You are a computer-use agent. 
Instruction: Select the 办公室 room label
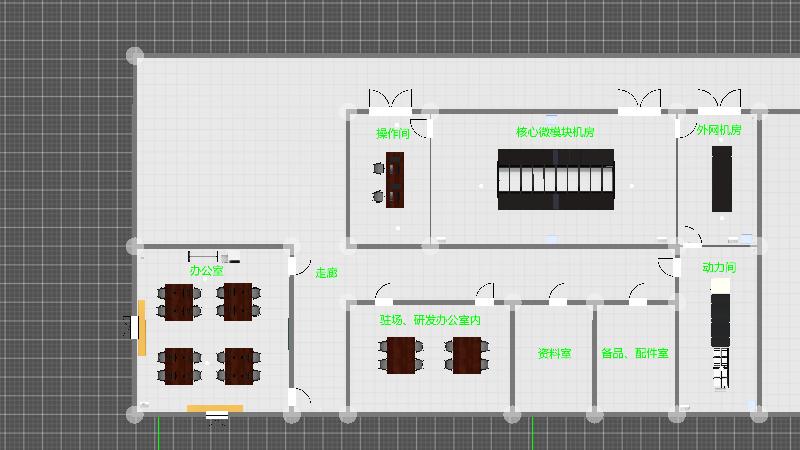click(207, 271)
